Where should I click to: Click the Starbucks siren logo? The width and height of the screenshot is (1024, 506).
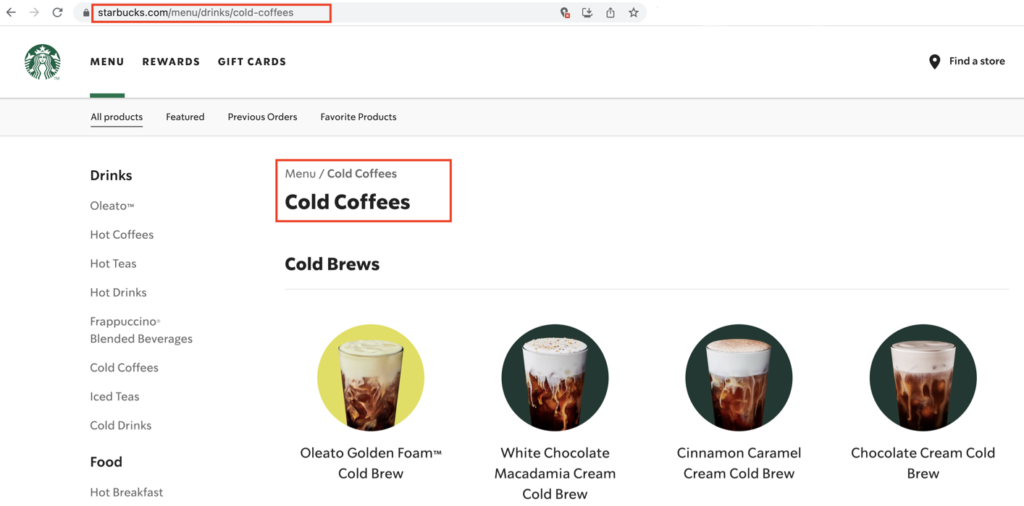[42, 62]
